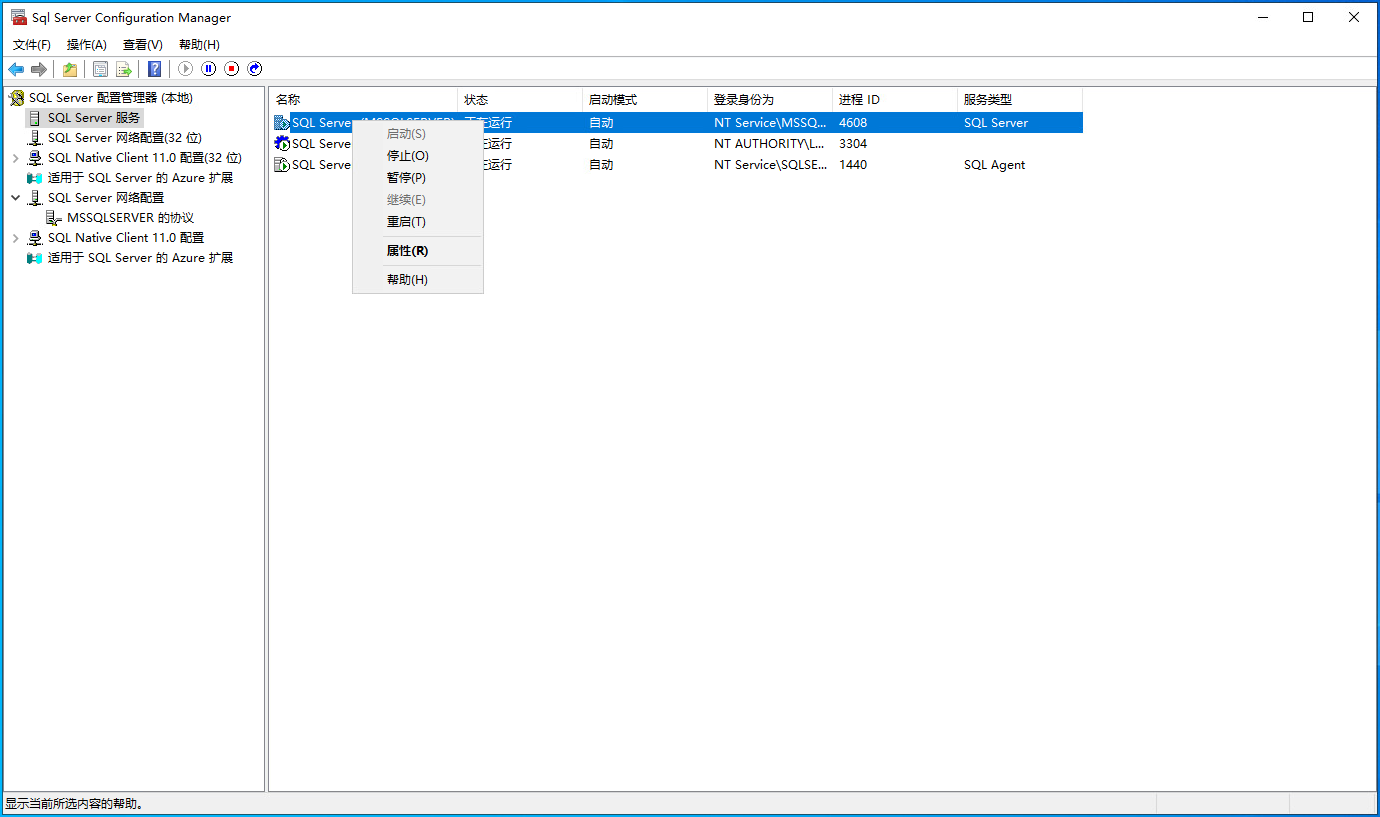
Task: Click the SQL Server 配置管理器 (本地) root icon
Action: 17,98
